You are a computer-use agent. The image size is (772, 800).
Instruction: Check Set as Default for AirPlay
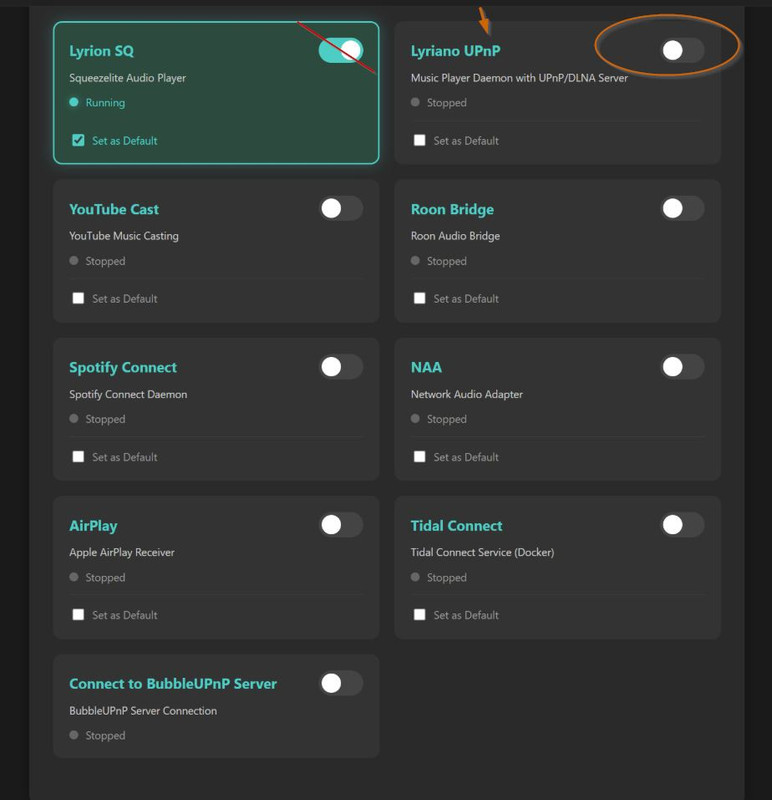coord(78,615)
